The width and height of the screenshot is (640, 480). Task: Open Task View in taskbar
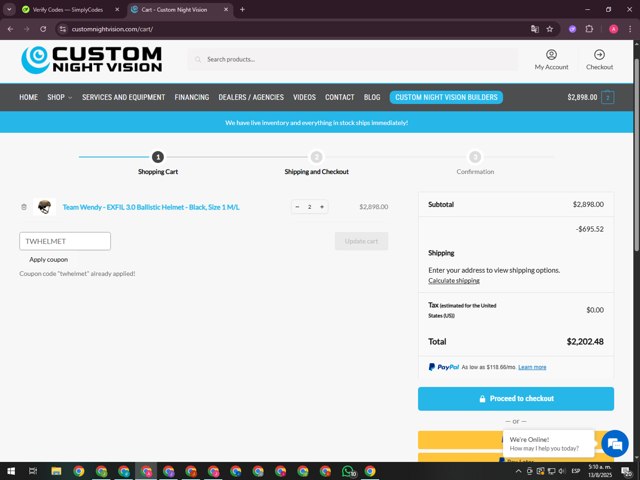click(33, 471)
